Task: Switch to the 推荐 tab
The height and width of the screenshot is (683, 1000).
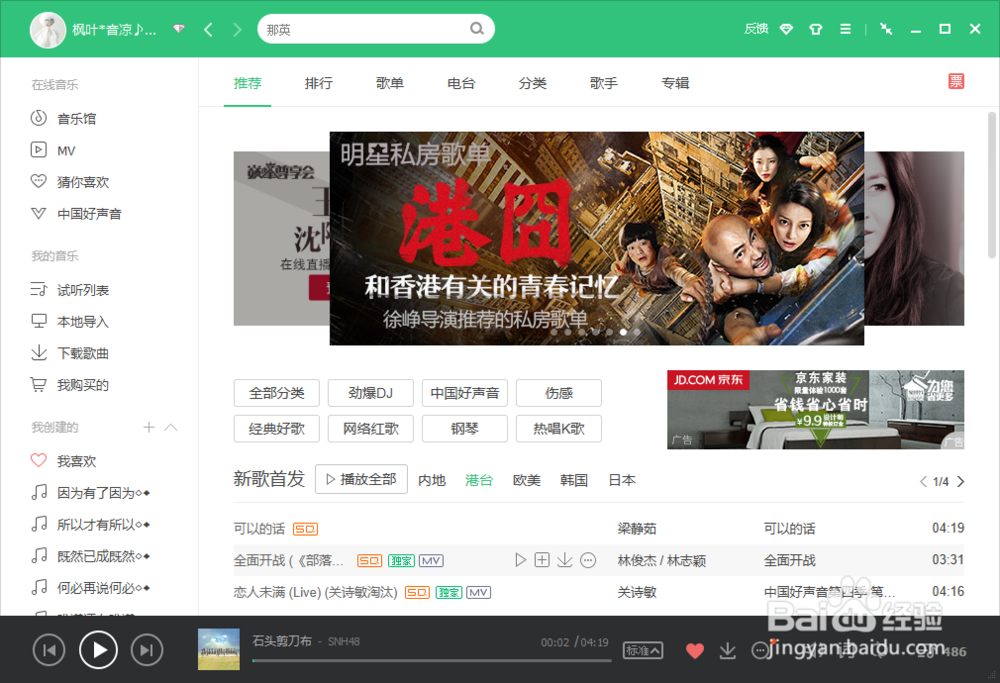Action: pyautogui.click(x=247, y=83)
